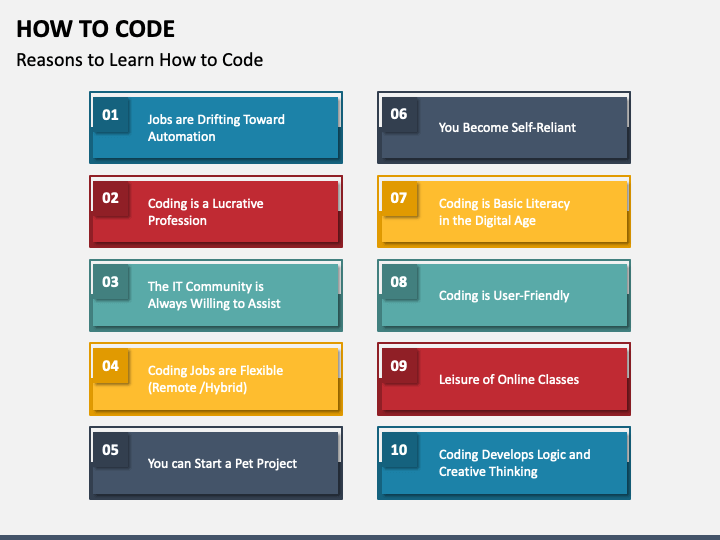Click the 07 number badge

point(399,198)
